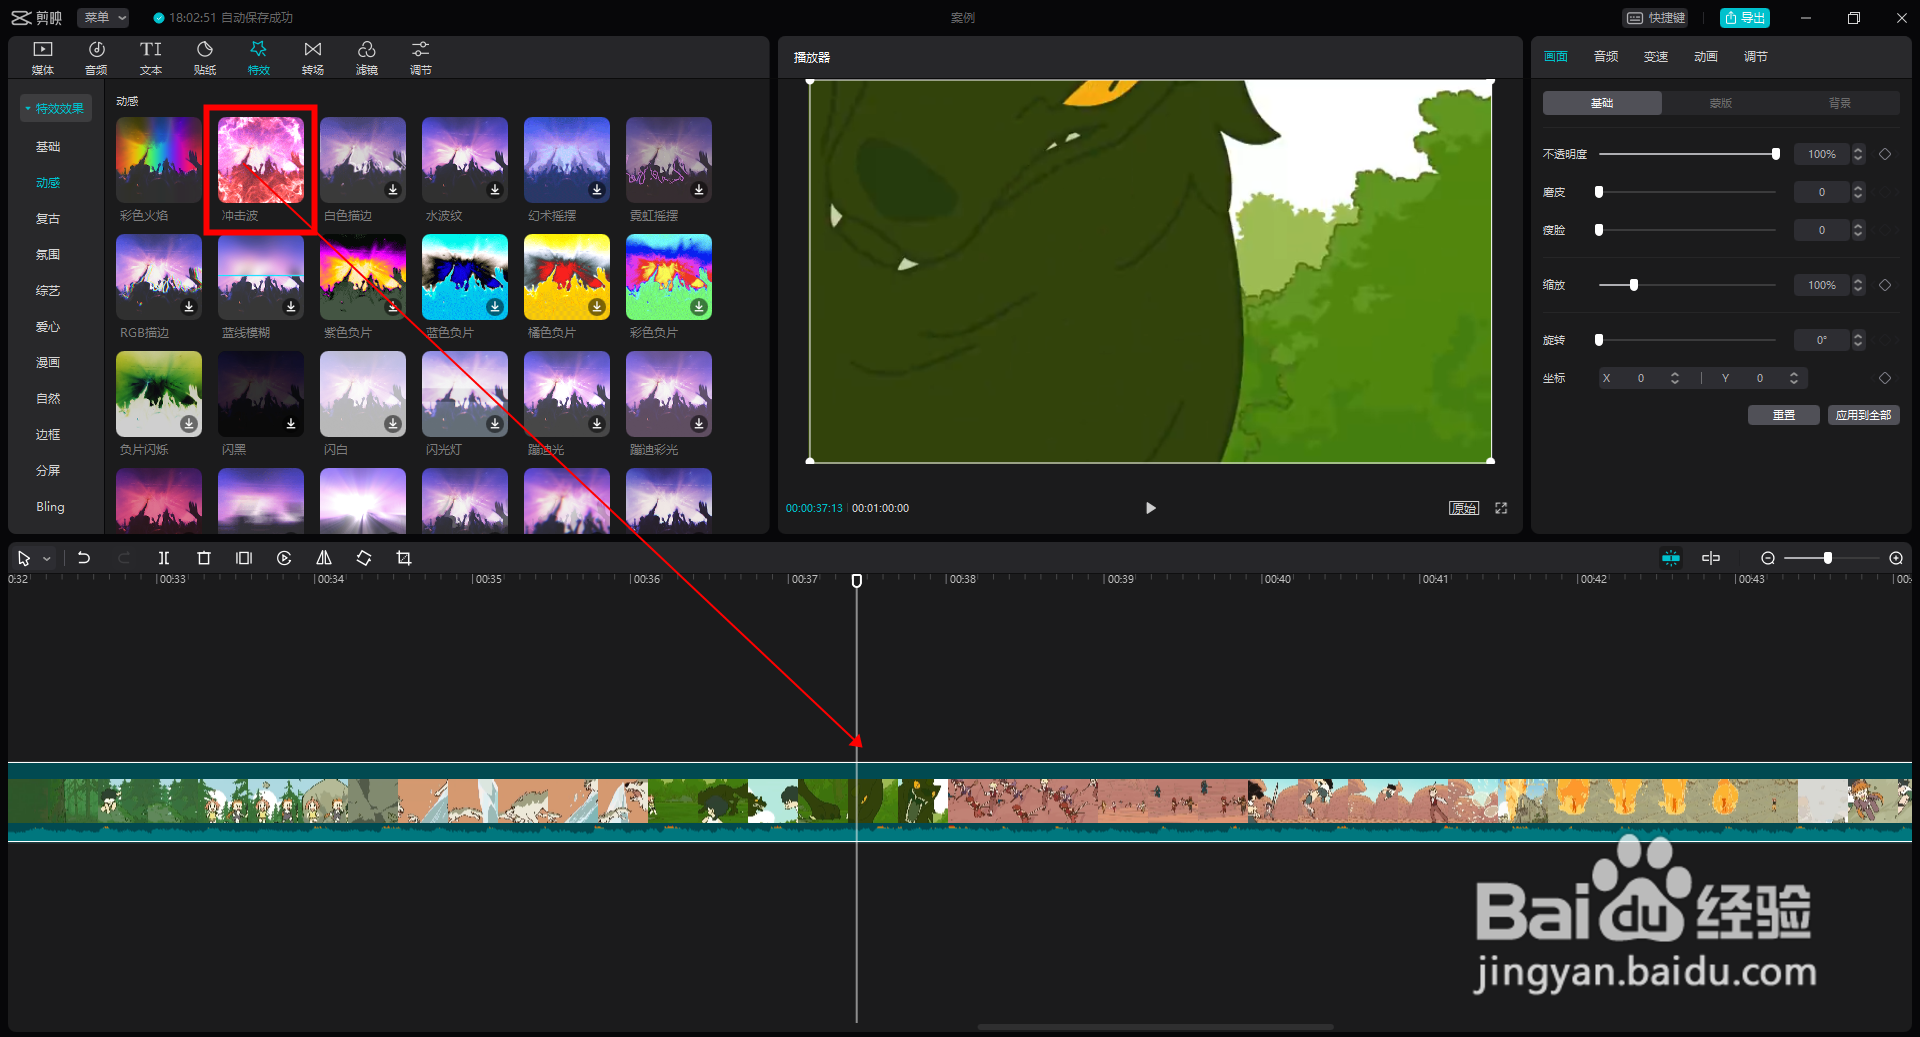The width and height of the screenshot is (1920, 1037).
Task: Select the 彩色火焰 effect thumbnail
Action: point(159,160)
